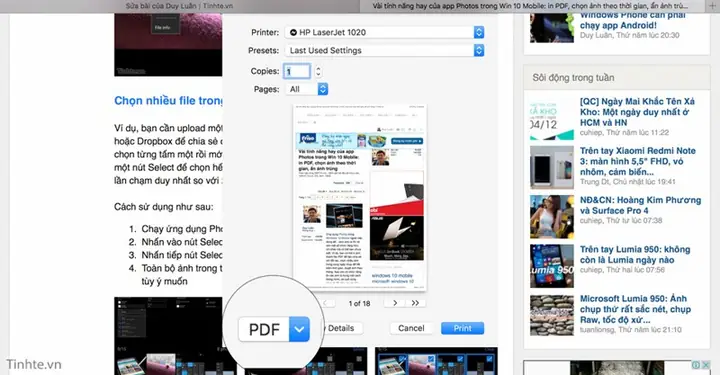Screen dimensions: 720x375
Task: Open the Pages dropdown set to All
Action: click(307, 90)
